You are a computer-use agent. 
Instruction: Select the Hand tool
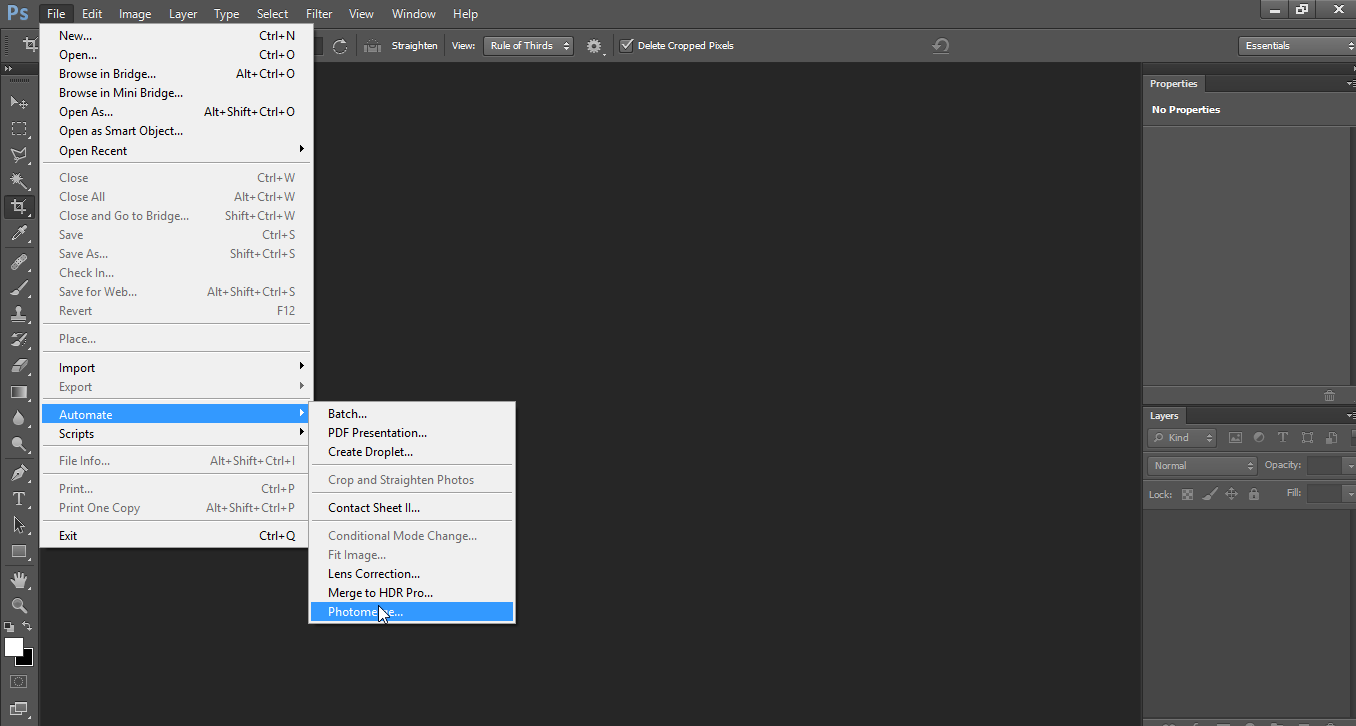pos(19,580)
